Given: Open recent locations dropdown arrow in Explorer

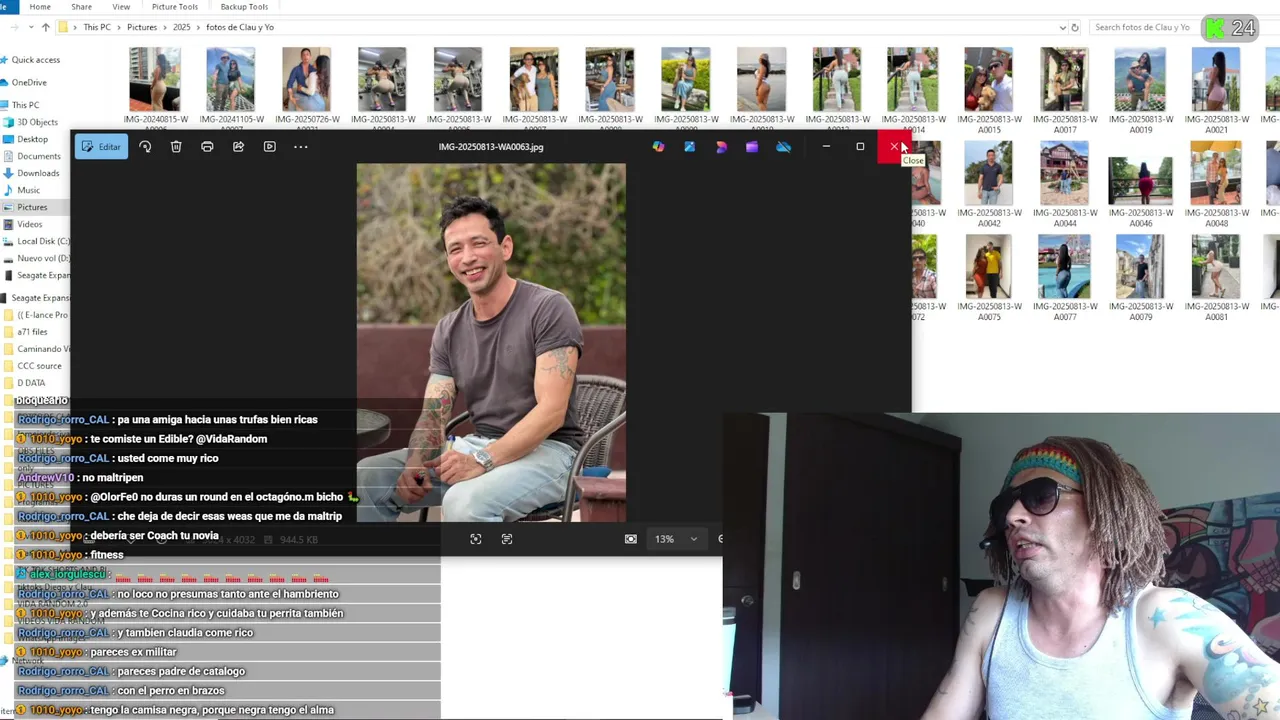Looking at the screenshot, I should point(32,27).
